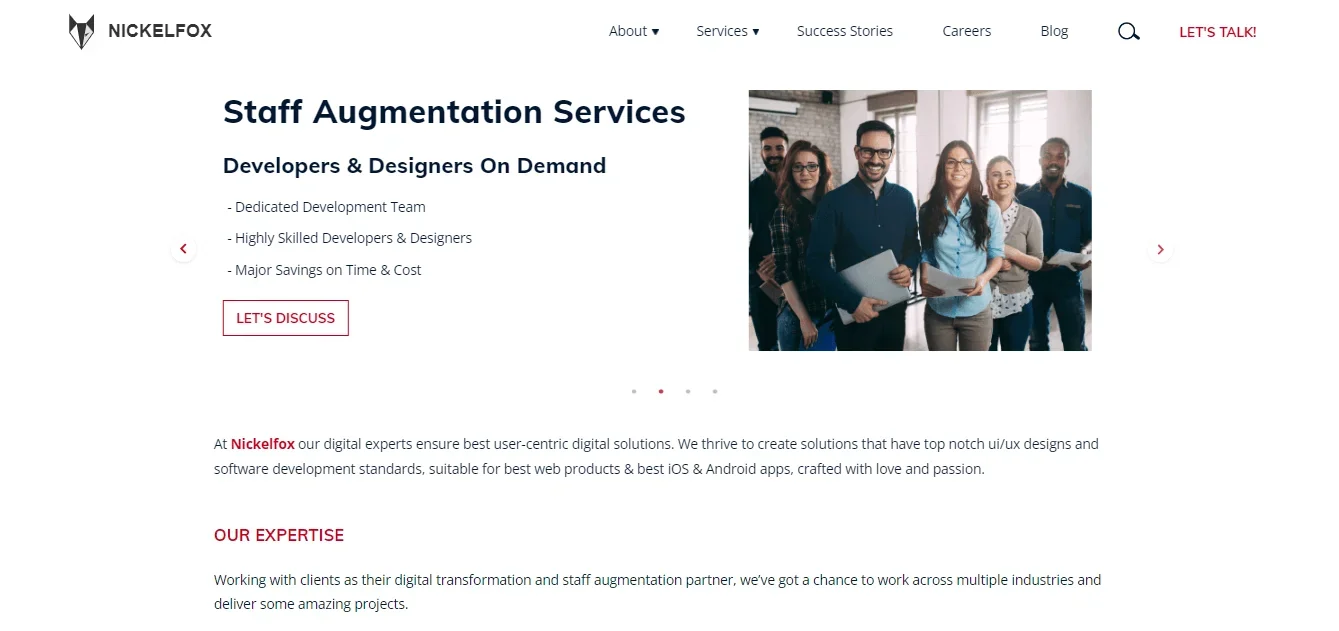Select the third carousel indicator dot
Viewport: 1339px width, 631px height.
click(688, 392)
